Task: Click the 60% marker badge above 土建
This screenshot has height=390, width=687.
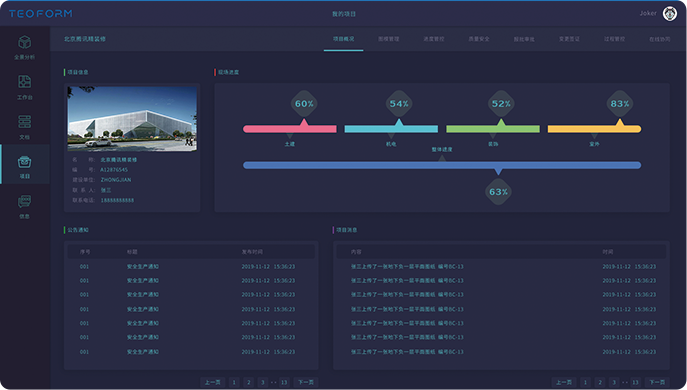Action: pos(304,104)
